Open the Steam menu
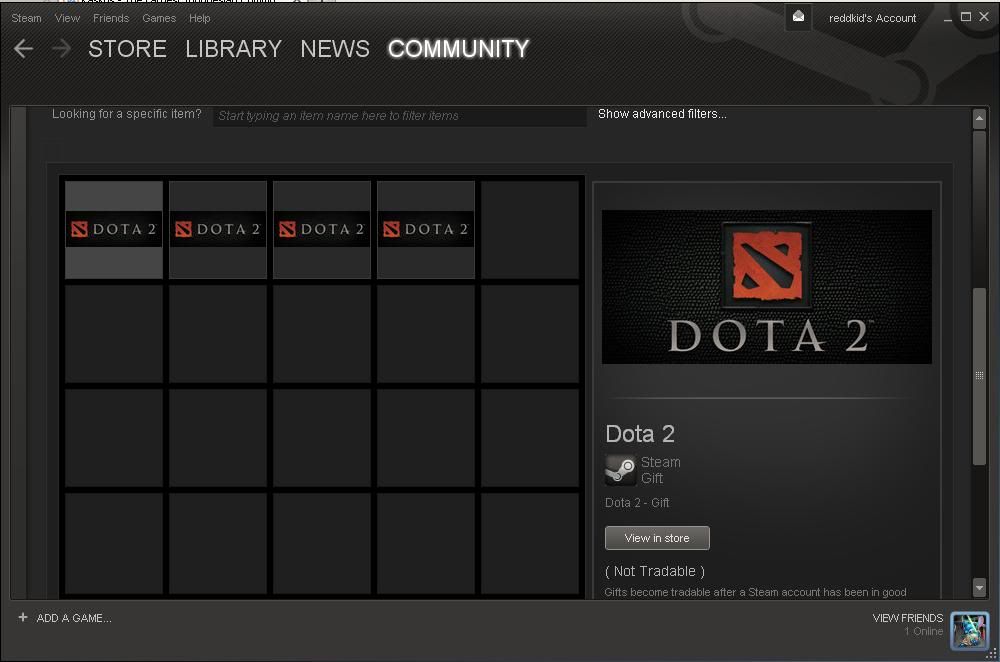 point(26,18)
